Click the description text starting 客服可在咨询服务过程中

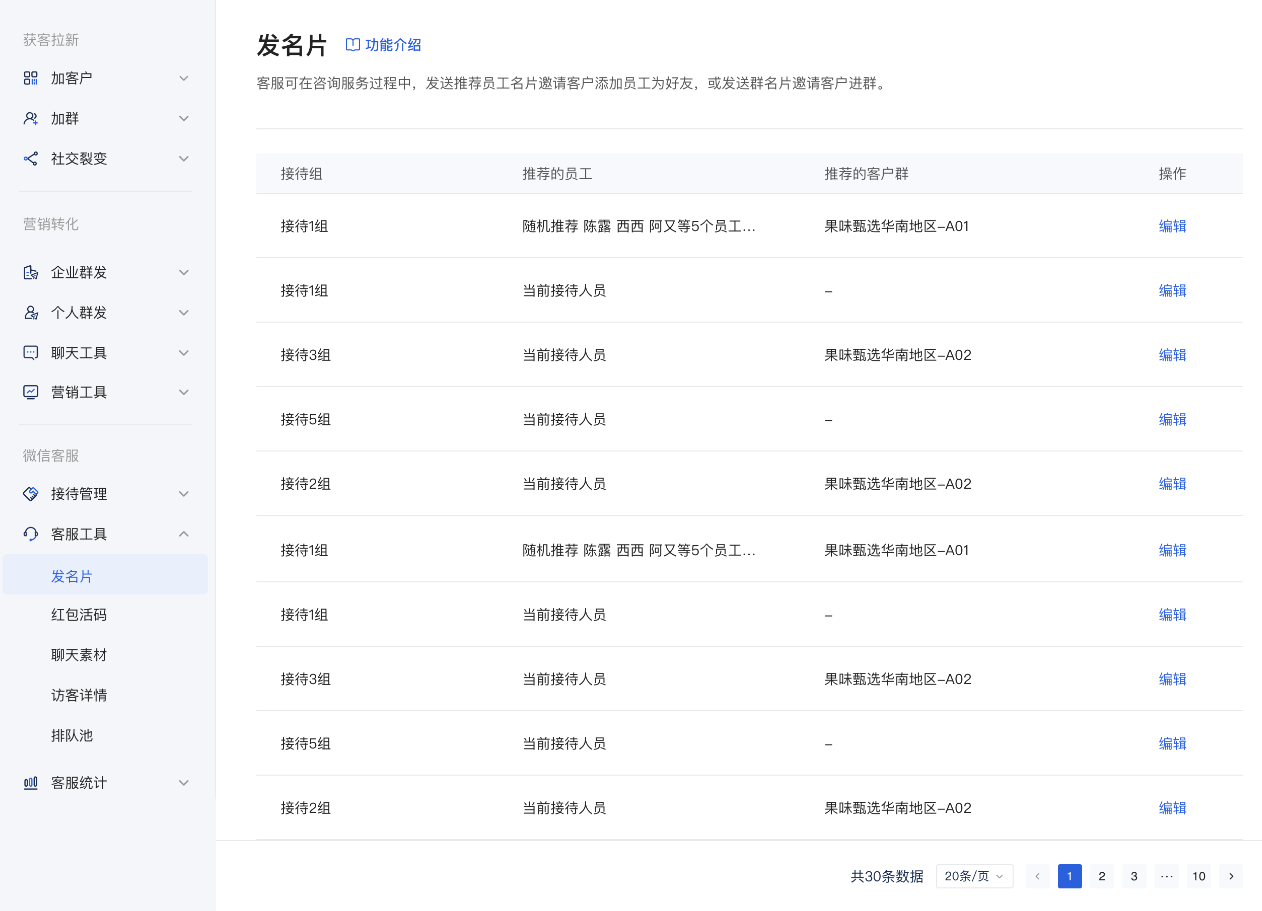(572, 84)
